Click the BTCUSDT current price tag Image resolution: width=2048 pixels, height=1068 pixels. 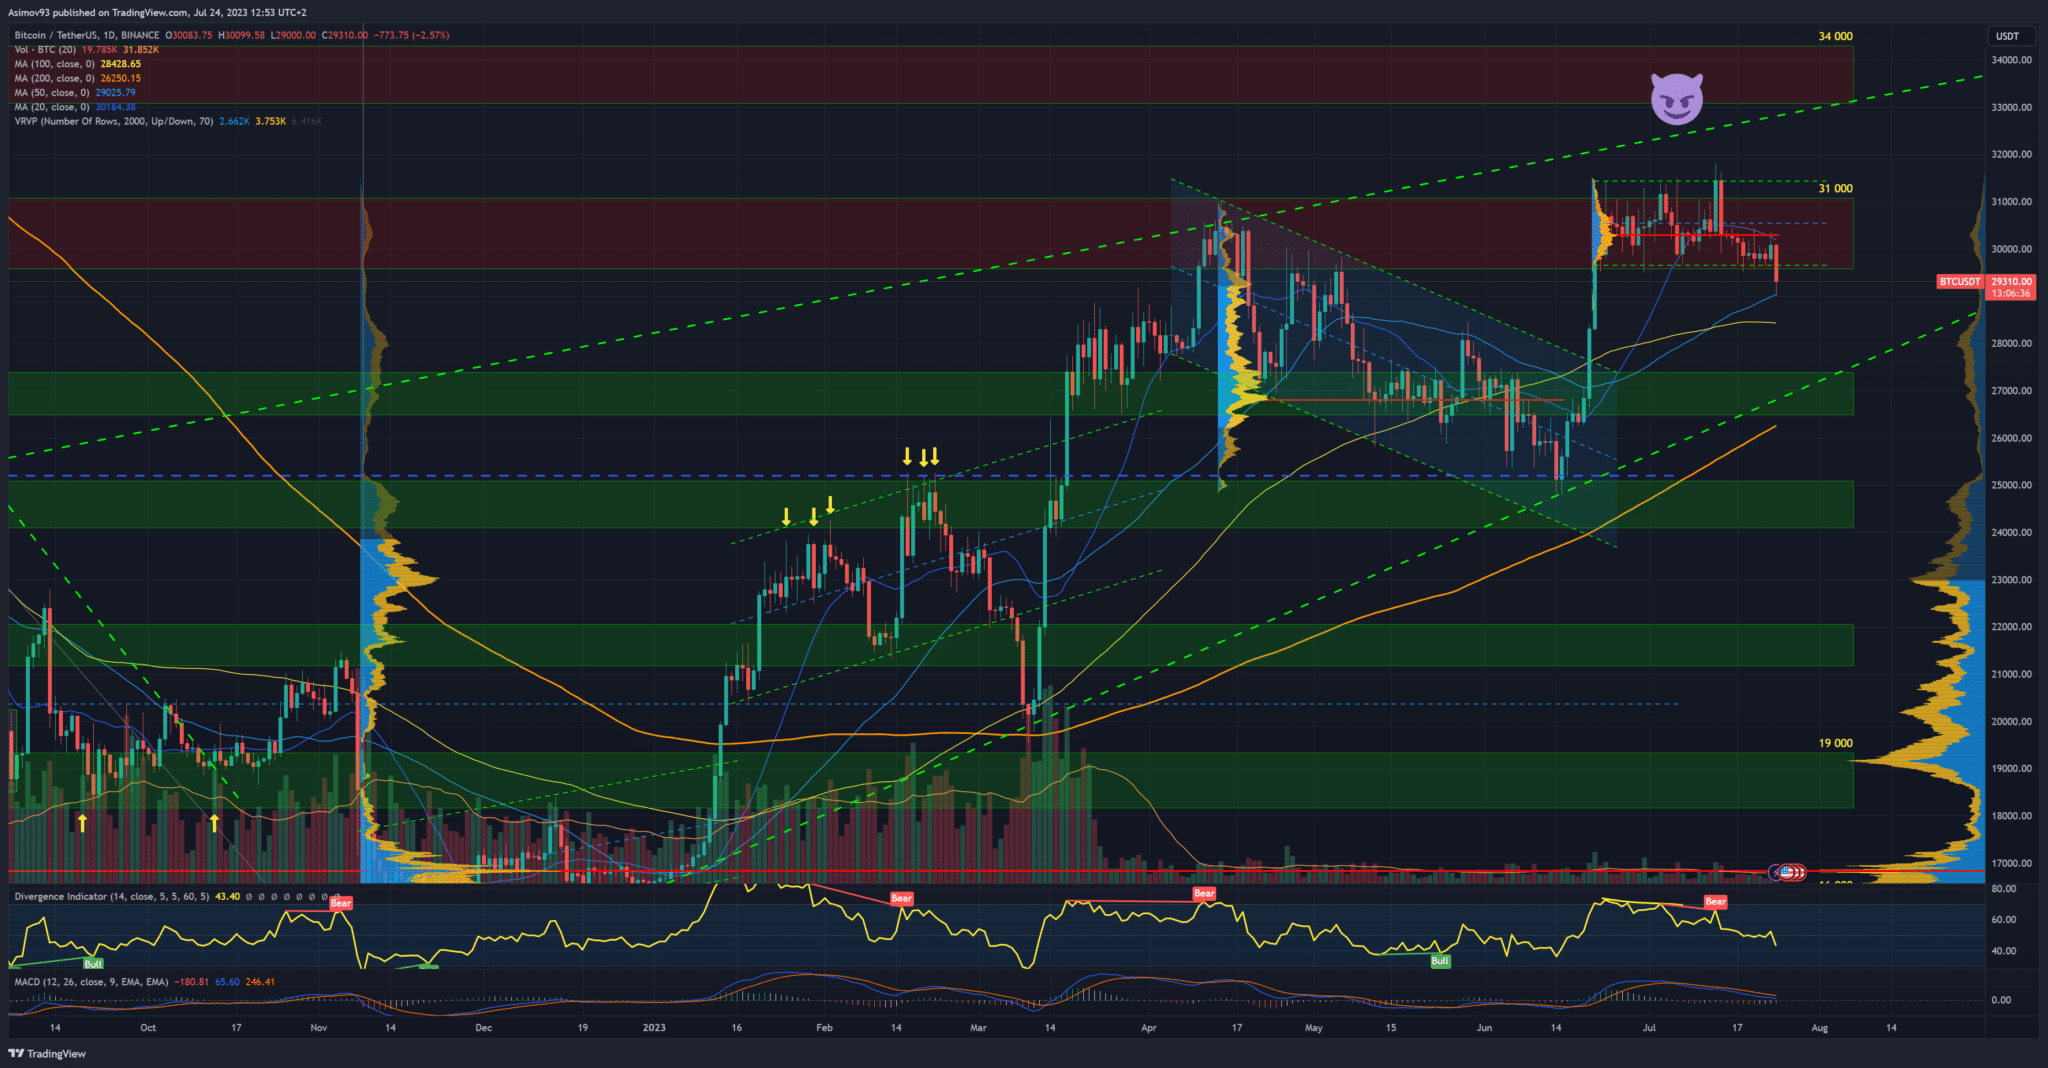point(1960,282)
